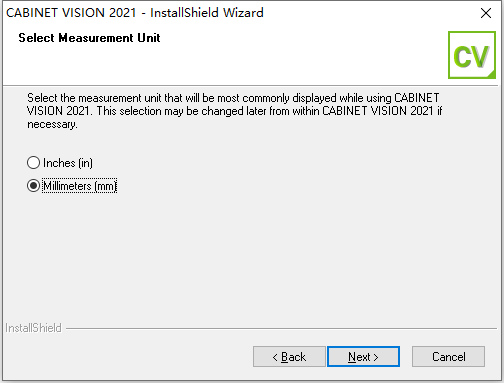The height and width of the screenshot is (383, 504).
Task: Click the green CV logo icon
Action: [x=472, y=55]
